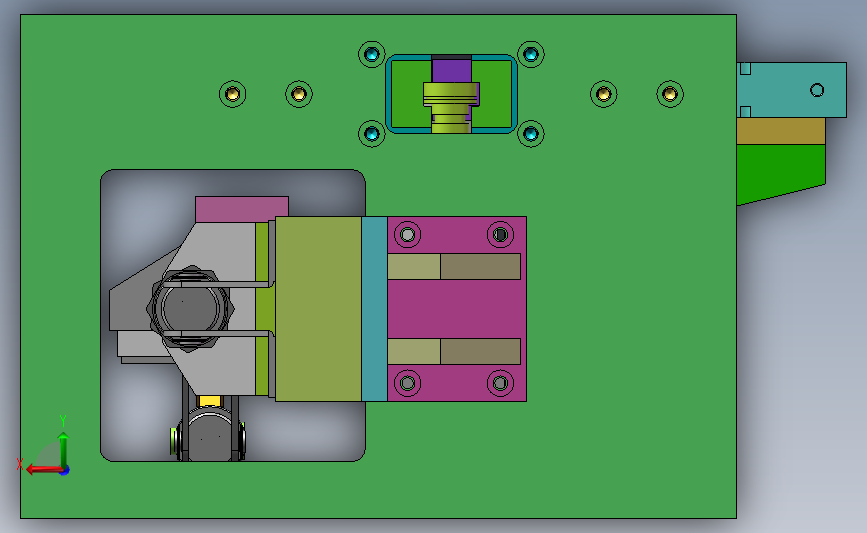Select the teal vertical strip beside magenta block
This screenshot has height=533, width=867.
click(x=374, y=309)
